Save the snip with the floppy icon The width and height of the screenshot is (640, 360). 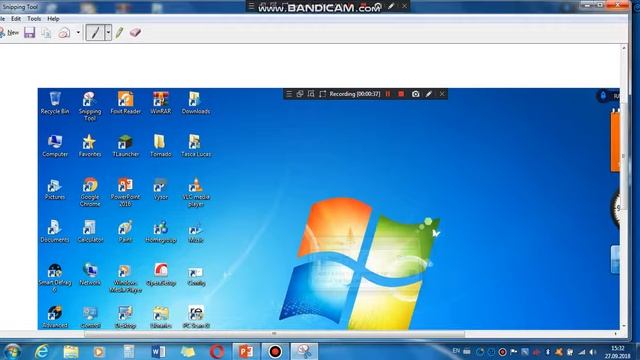tap(29, 32)
